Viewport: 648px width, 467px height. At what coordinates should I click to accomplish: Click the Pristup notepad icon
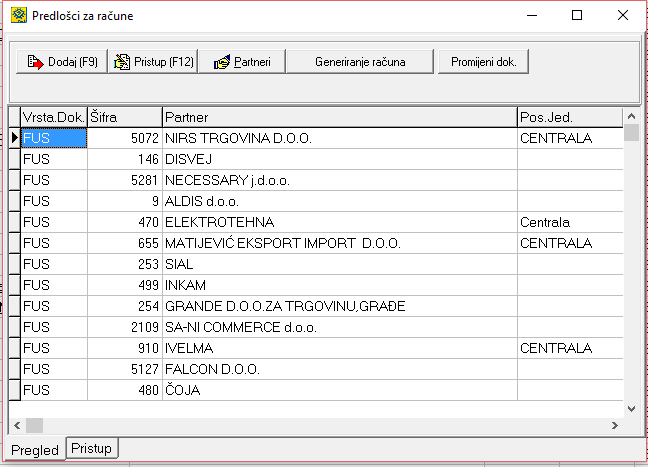tap(122, 62)
